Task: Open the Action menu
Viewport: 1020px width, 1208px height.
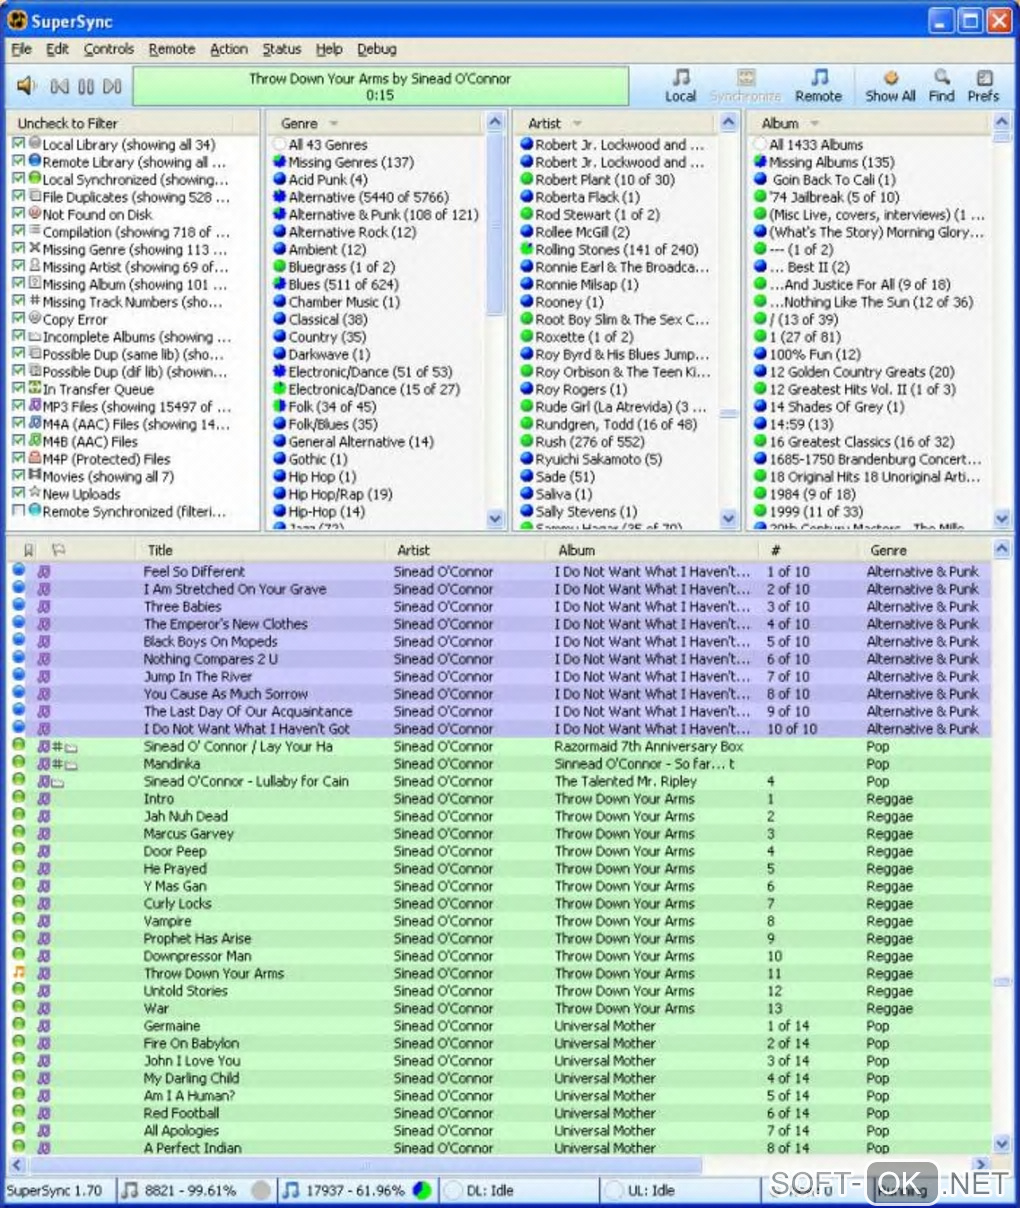Action: click(x=229, y=48)
